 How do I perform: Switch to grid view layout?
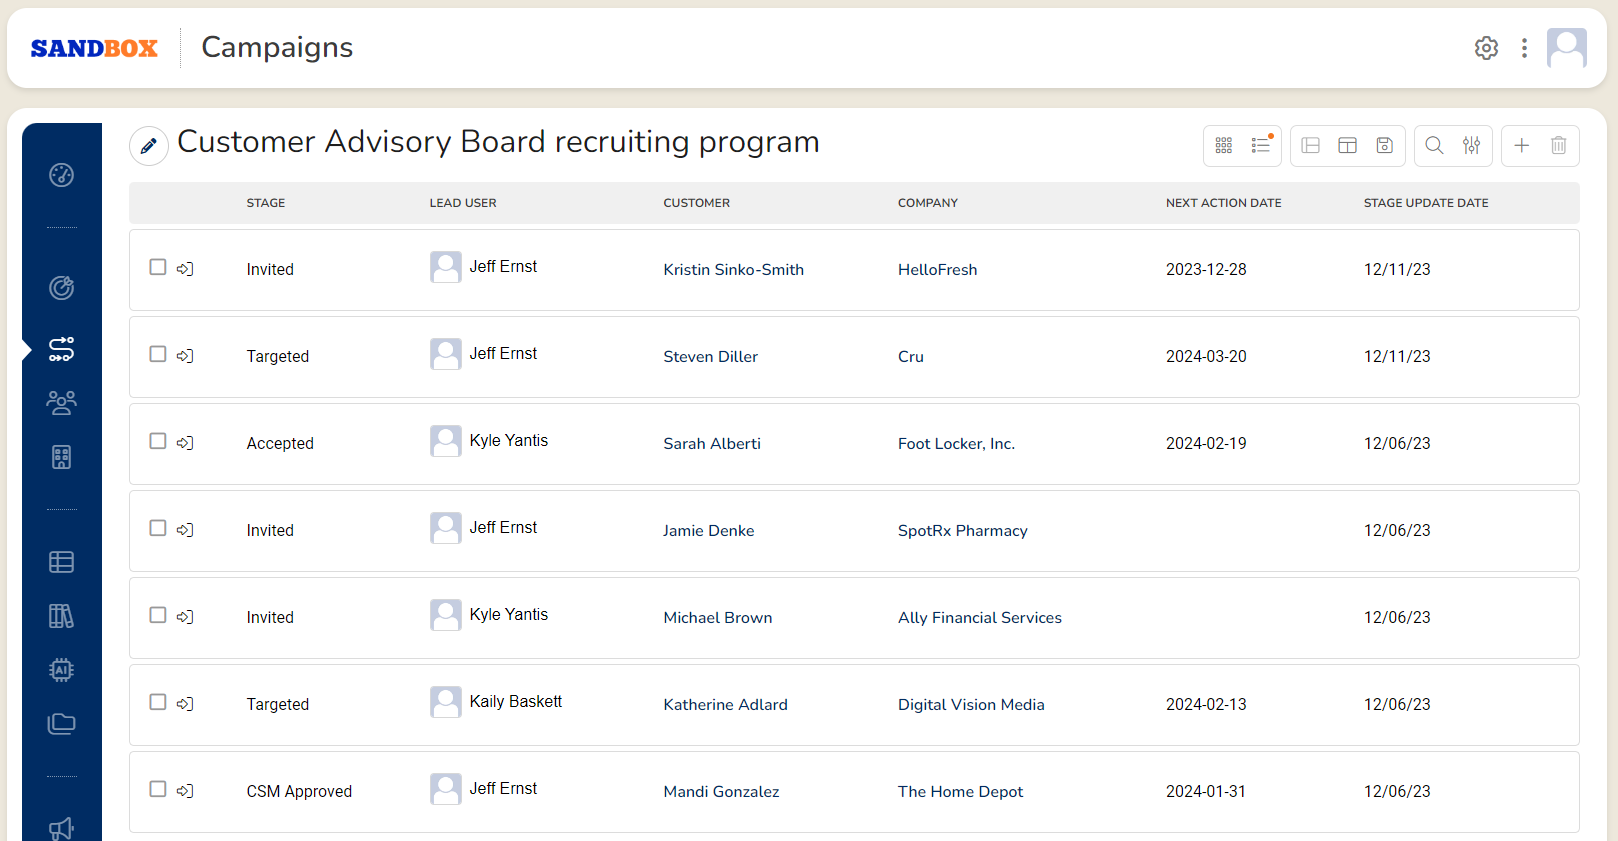point(1223,146)
